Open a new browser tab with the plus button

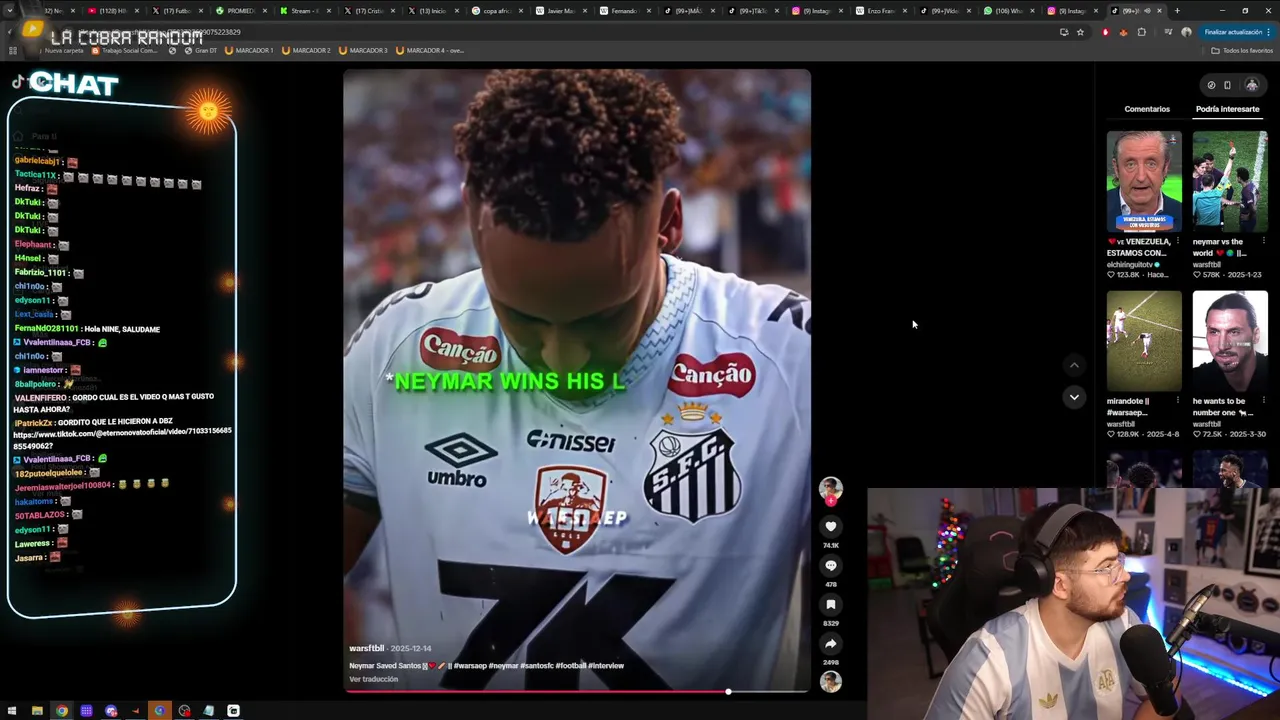click(x=1177, y=11)
